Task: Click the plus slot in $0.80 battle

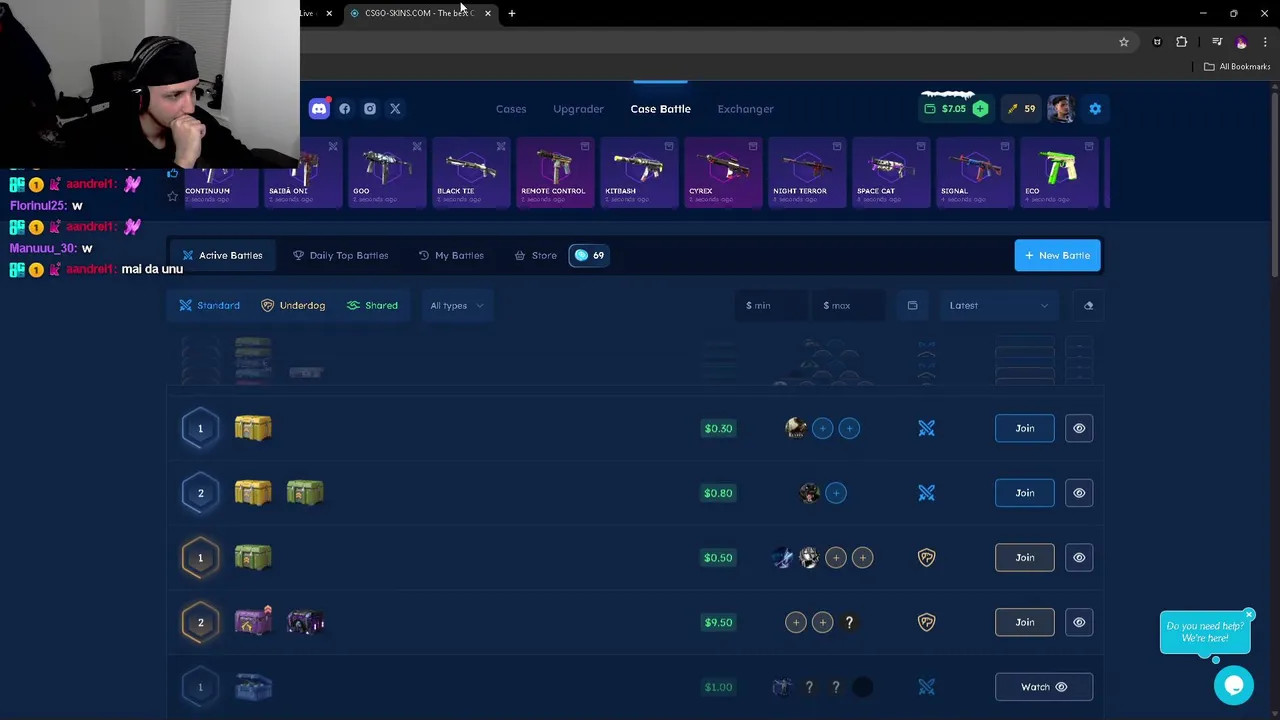Action: [x=836, y=493]
